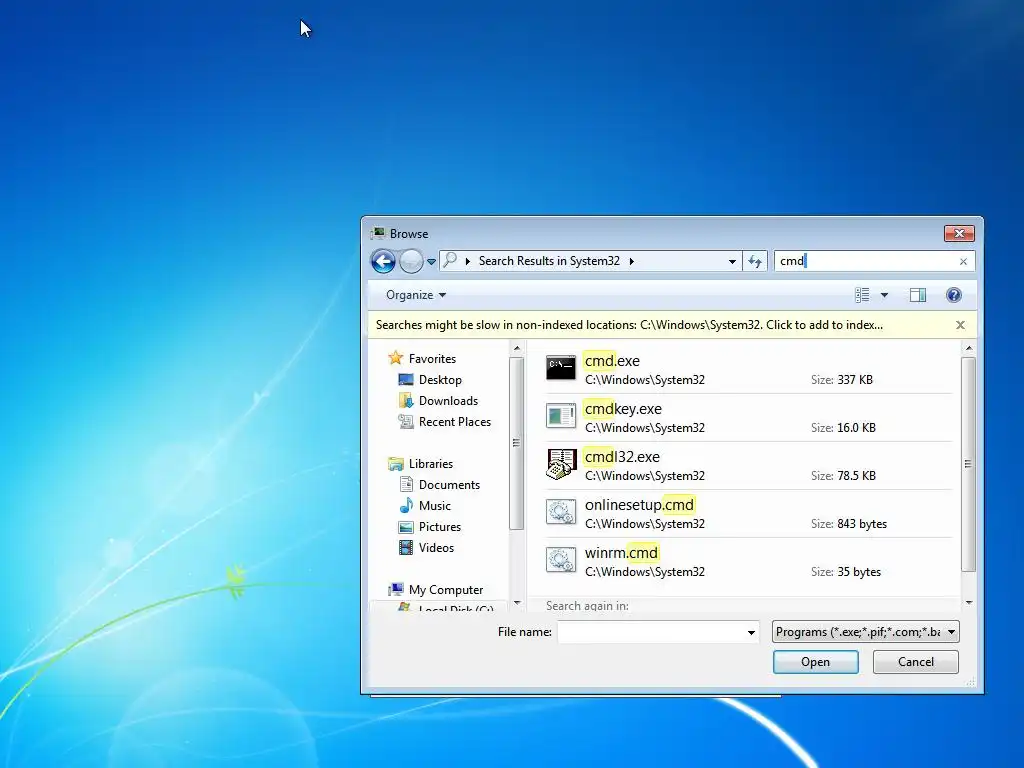The width and height of the screenshot is (1024, 768).
Task: Click the search magnifier icon in address bar
Action: [x=450, y=261]
